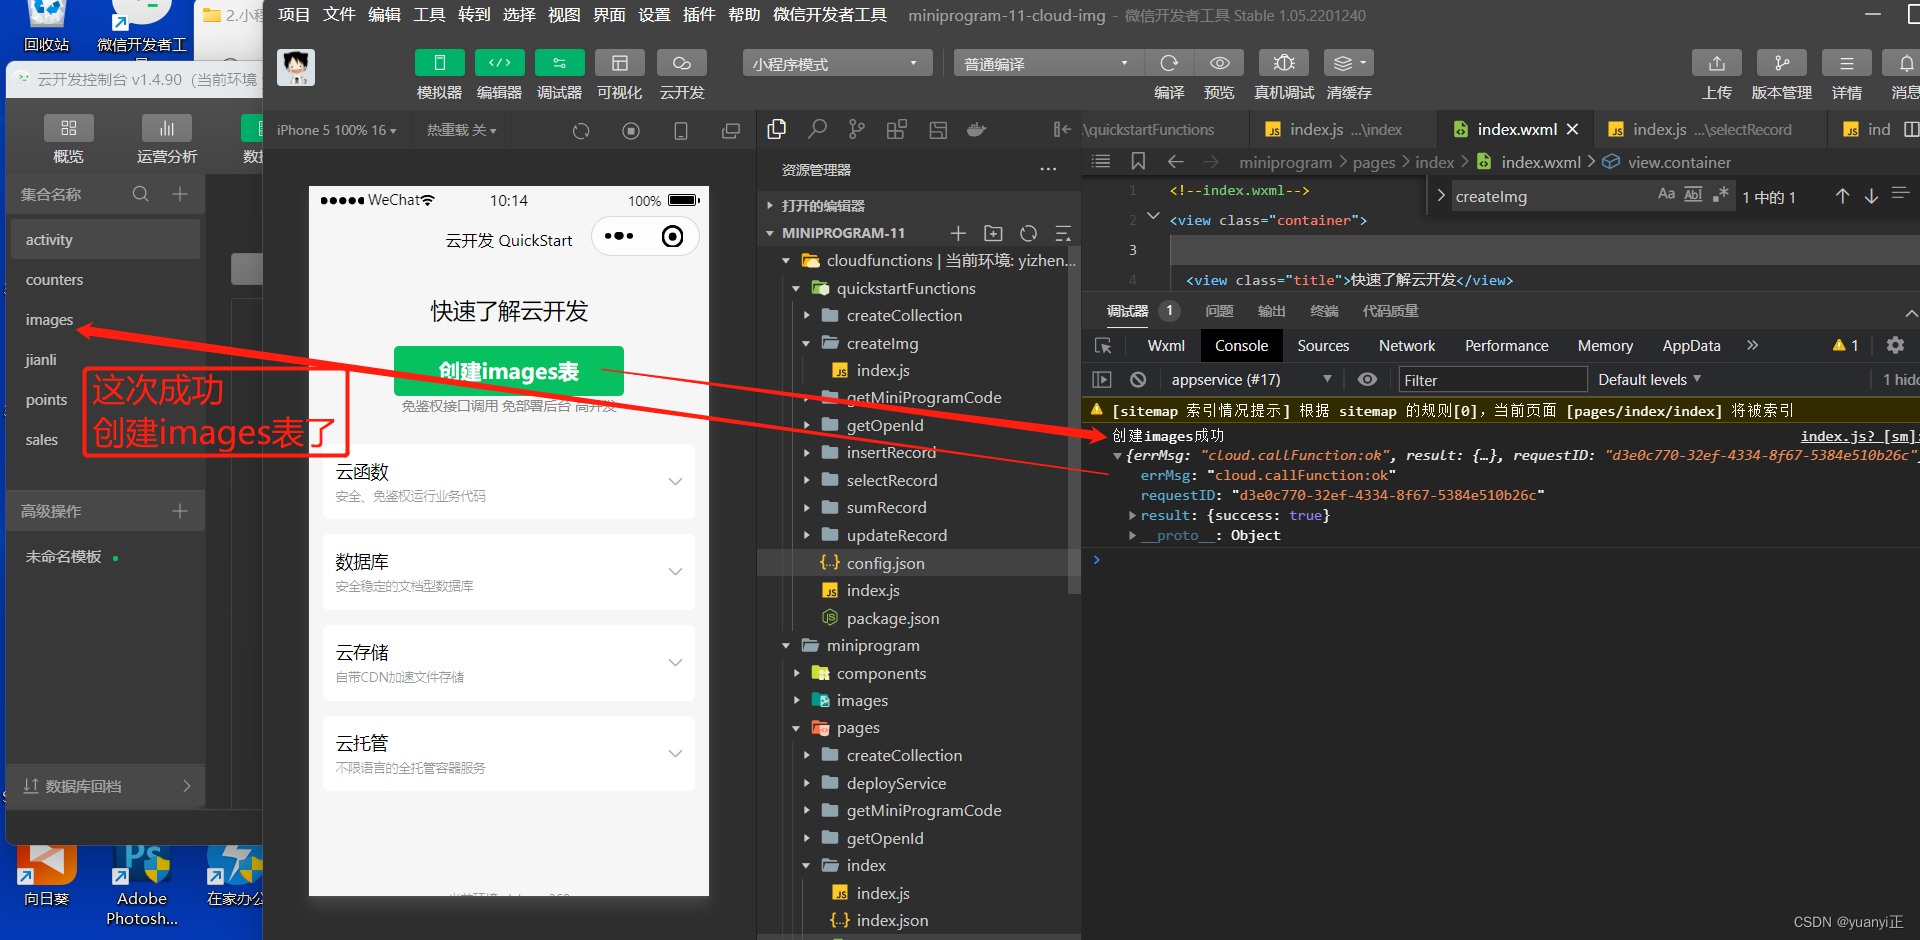Screen dimensions: 1920x940
Task: Add a new collection with plus icon
Action: pyautogui.click(x=180, y=194)
